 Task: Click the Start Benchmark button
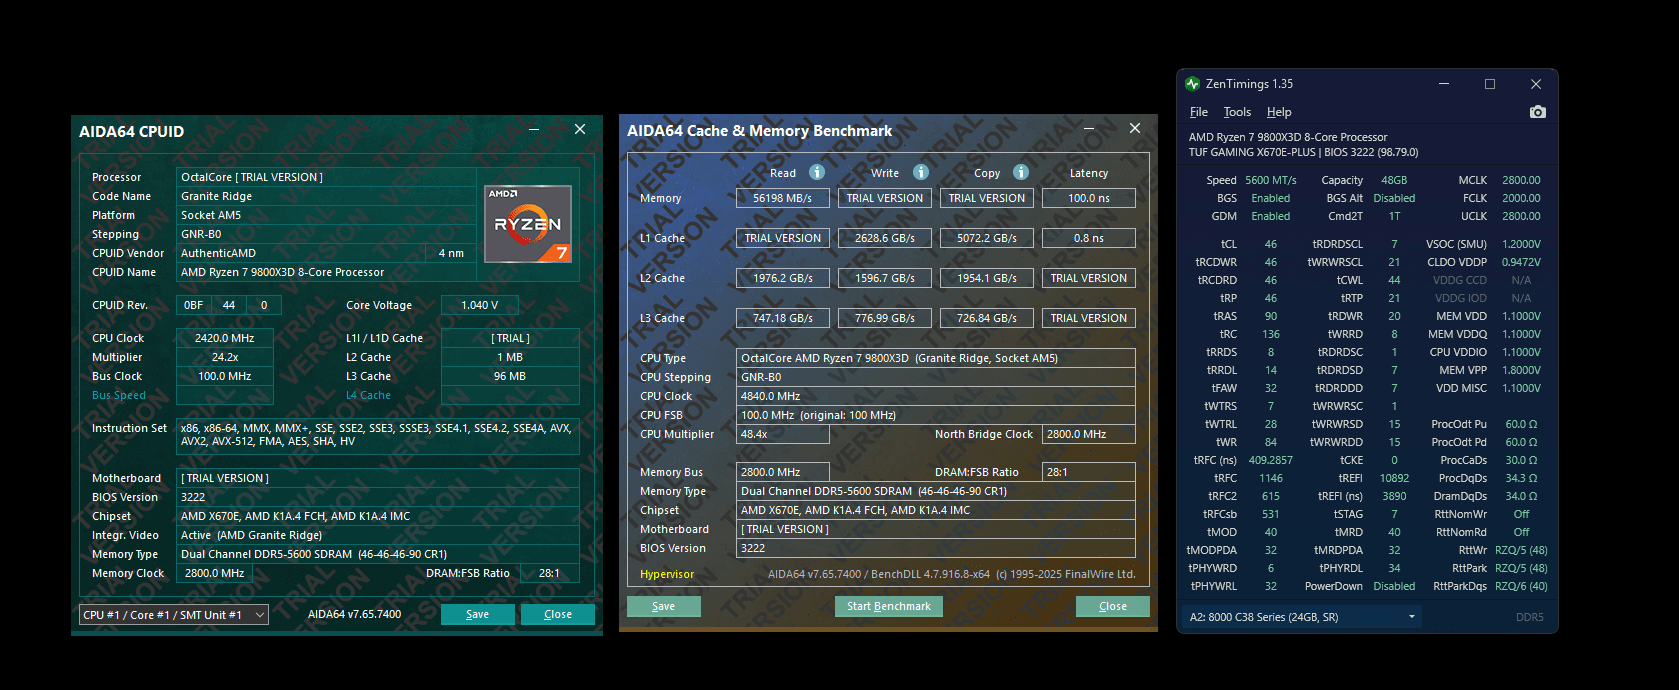pos(889,606)
